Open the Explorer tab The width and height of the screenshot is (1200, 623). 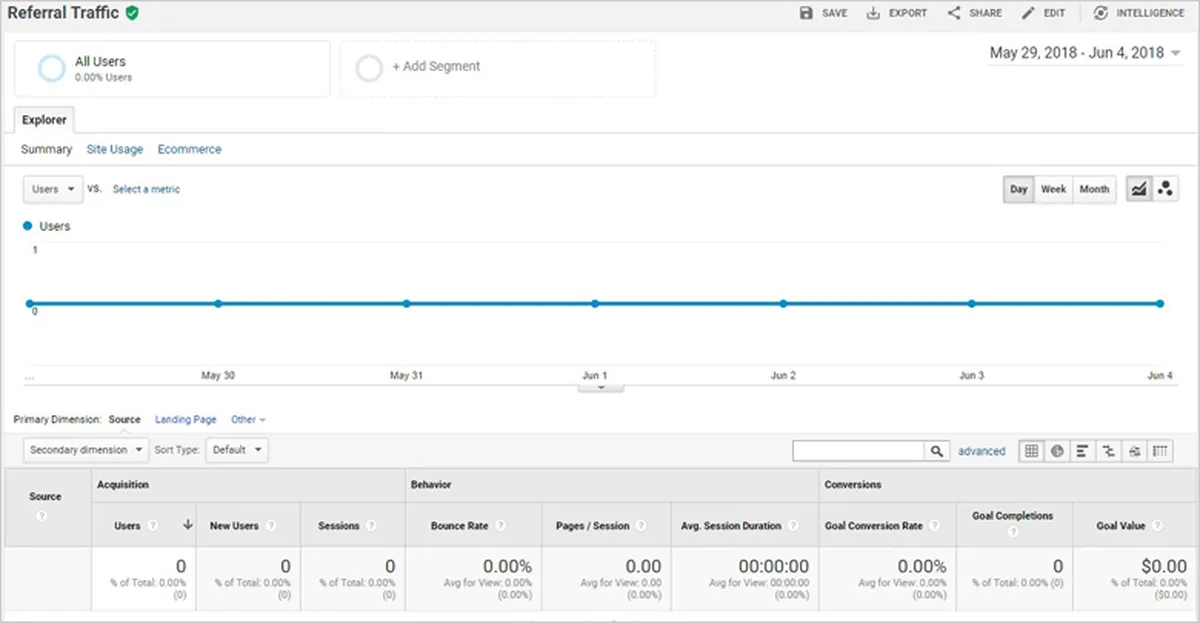tap(44, 120)
